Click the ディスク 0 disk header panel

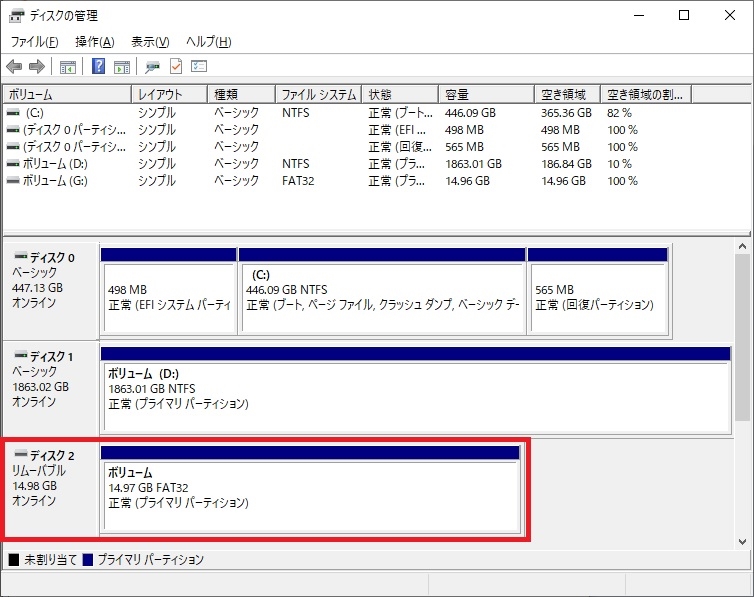click(x=51, y=291)
